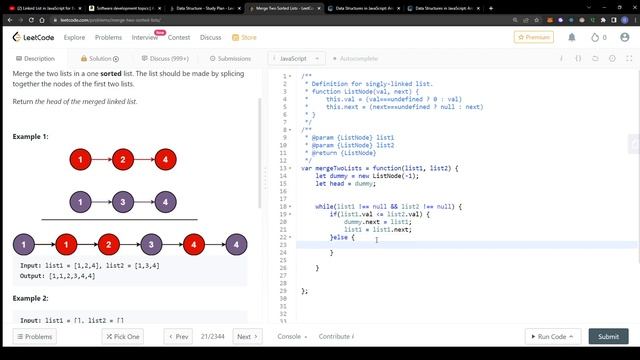Switch to Software development topics browser tab
This screenshot has width=640, height=360.
pos(125,8)
